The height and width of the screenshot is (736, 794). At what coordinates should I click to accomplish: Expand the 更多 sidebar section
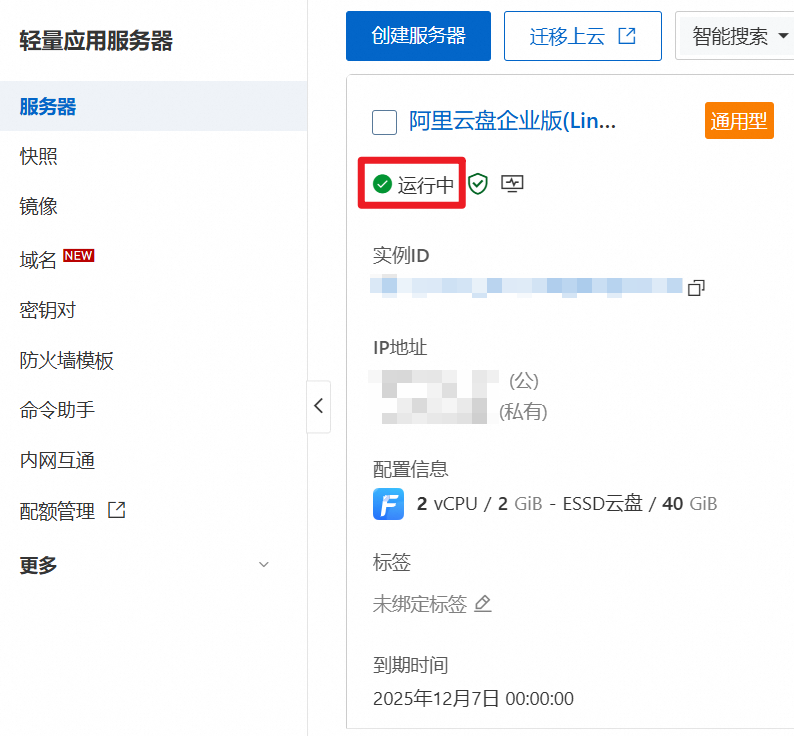(264, 565)
